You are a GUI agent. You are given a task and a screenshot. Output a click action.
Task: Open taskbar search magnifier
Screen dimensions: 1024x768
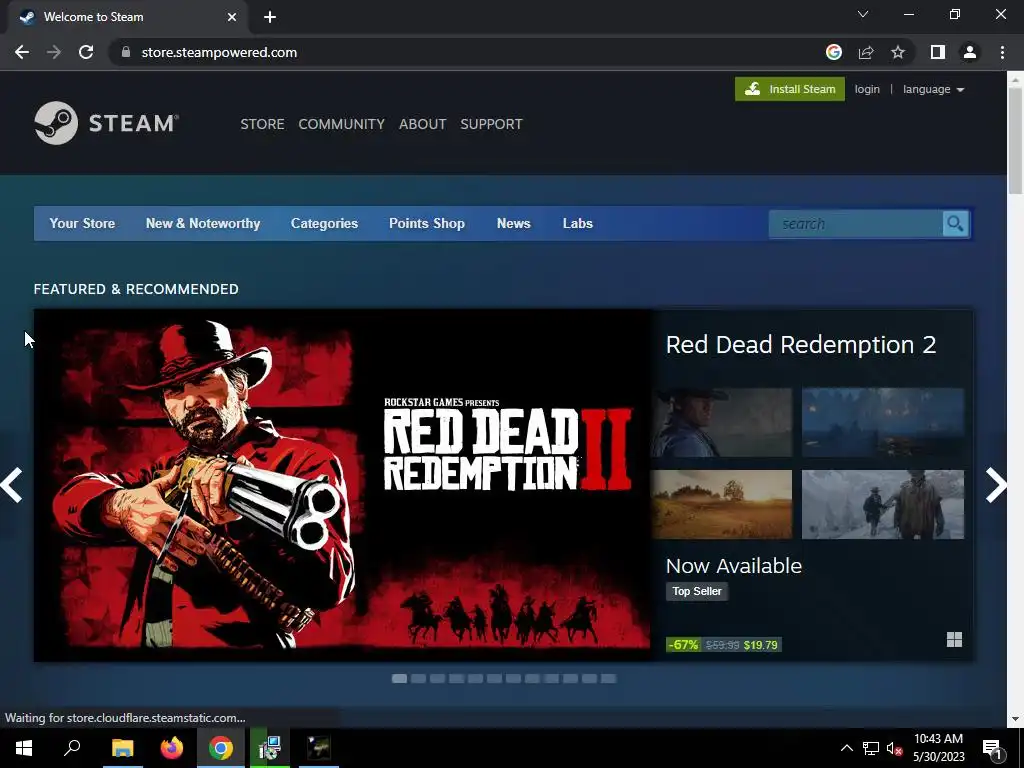[x=72, y=748]
